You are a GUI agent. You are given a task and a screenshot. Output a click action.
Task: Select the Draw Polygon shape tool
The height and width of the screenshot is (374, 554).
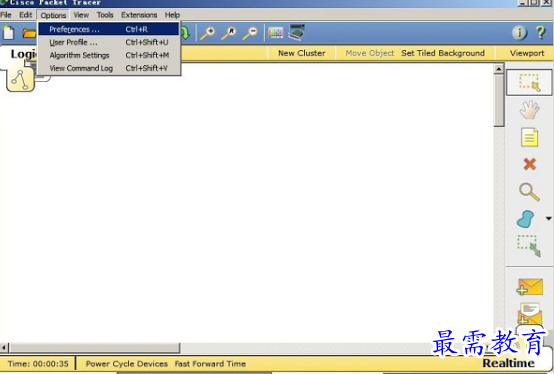[x=525, y=219]
